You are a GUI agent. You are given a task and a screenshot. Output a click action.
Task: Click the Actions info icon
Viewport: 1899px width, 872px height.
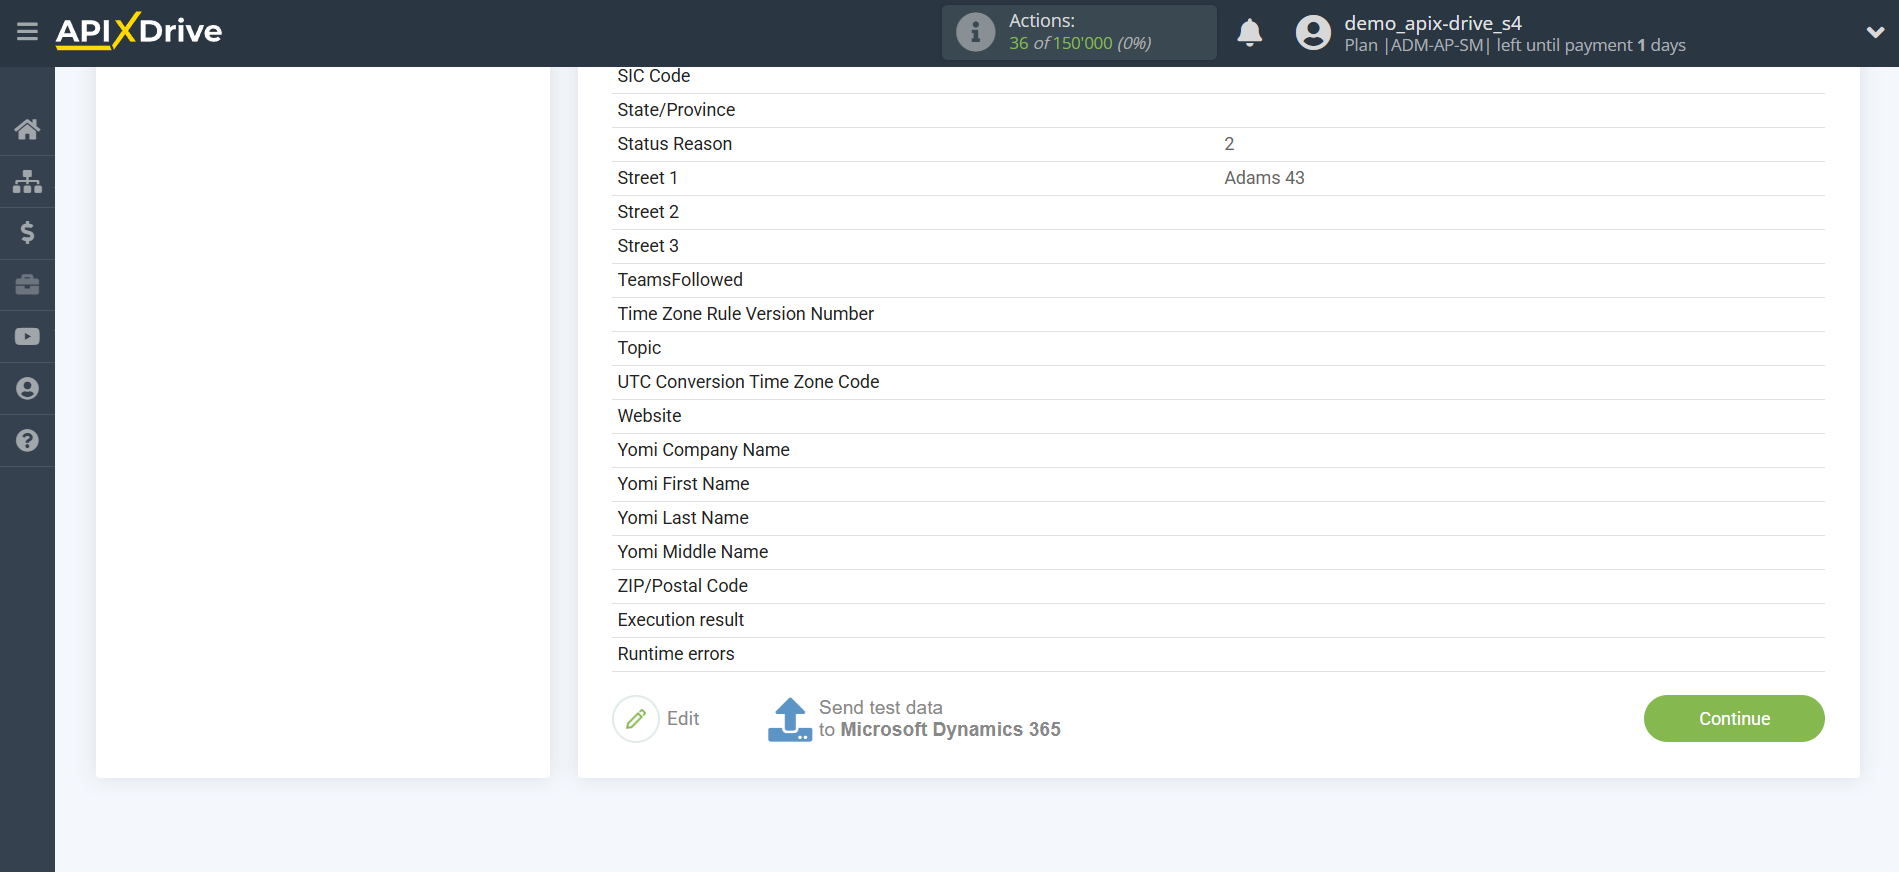(975, 32)
